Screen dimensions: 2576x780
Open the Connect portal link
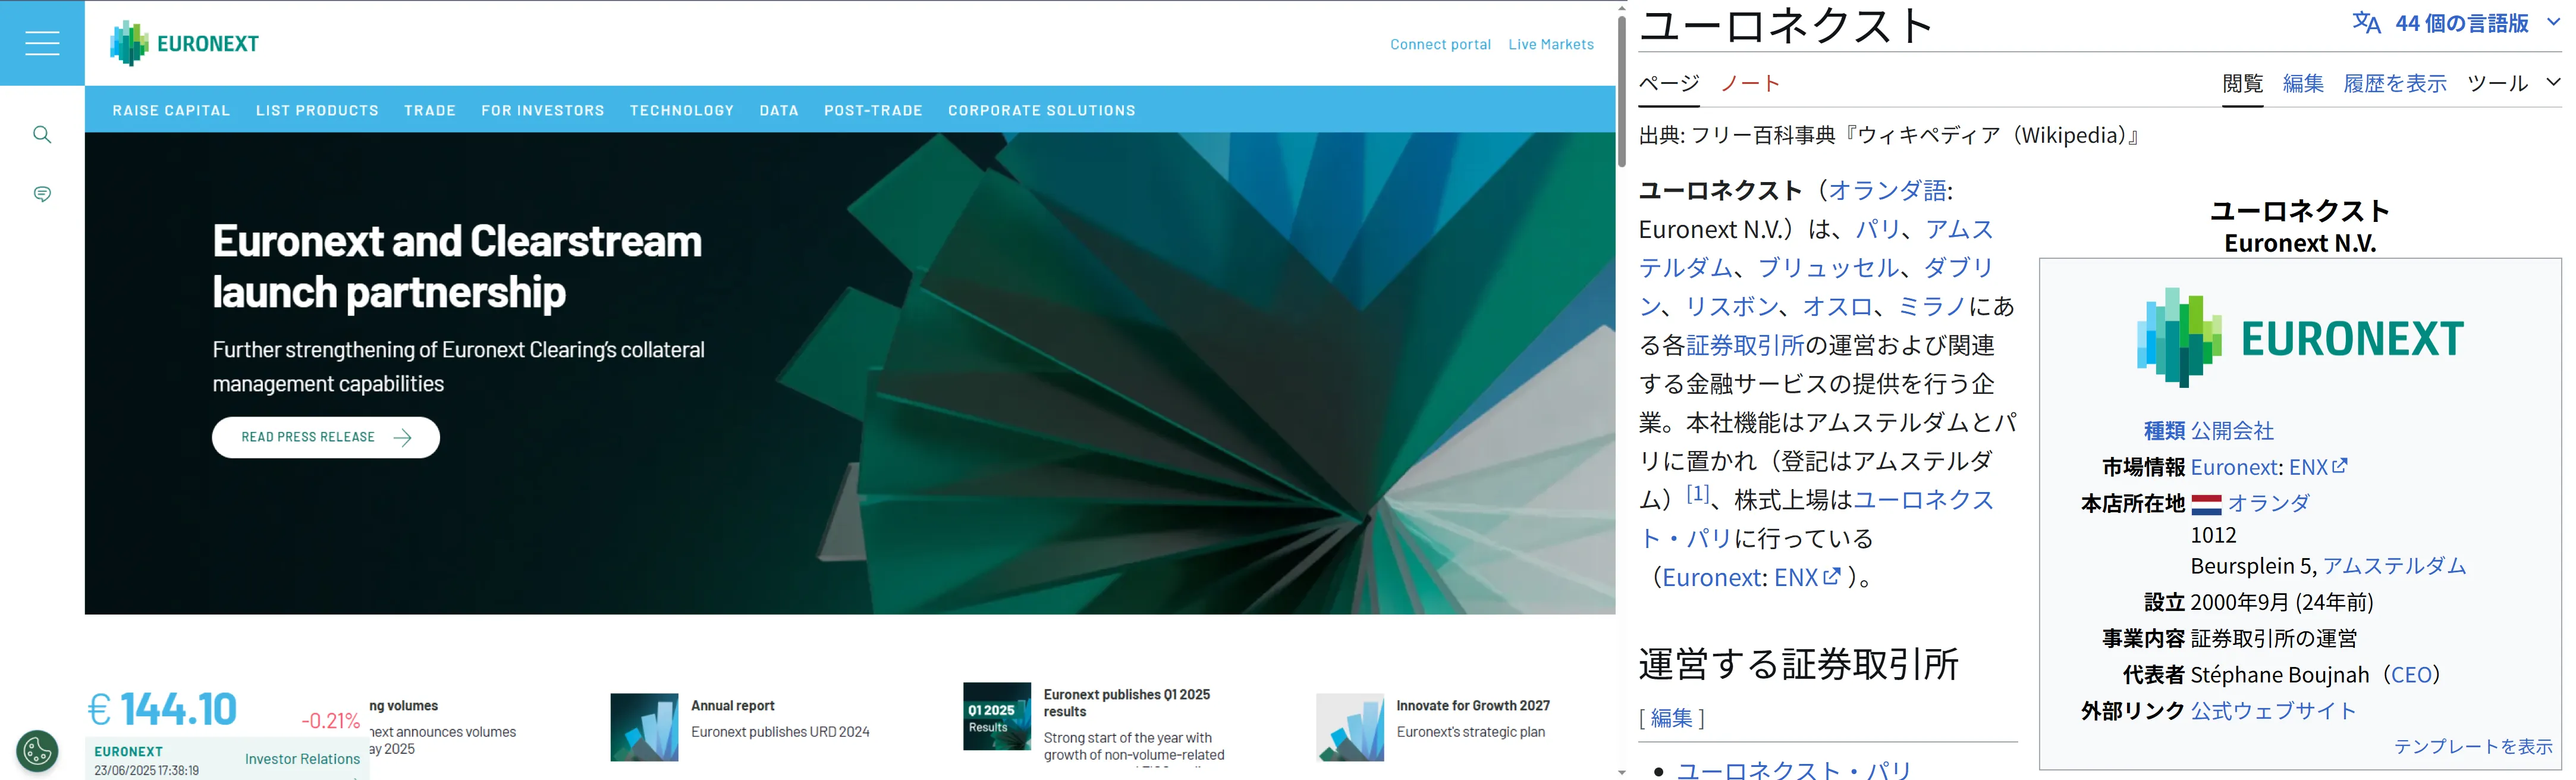coord(1440,44)
